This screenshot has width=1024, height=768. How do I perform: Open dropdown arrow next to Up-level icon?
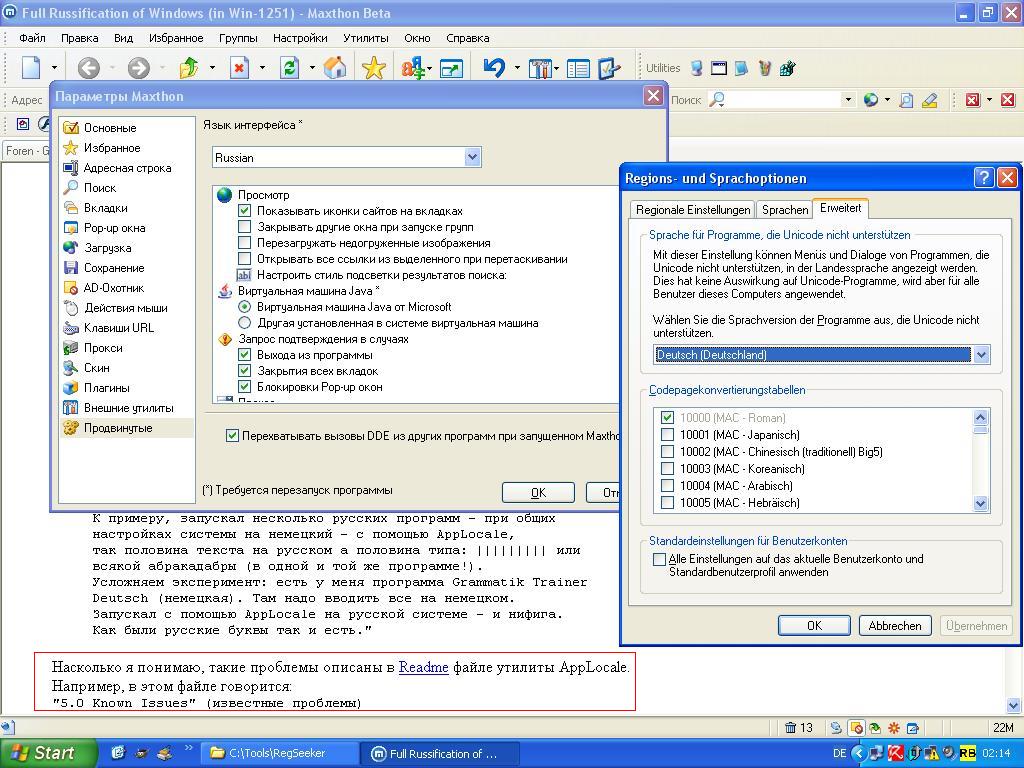tap(212, 67)
